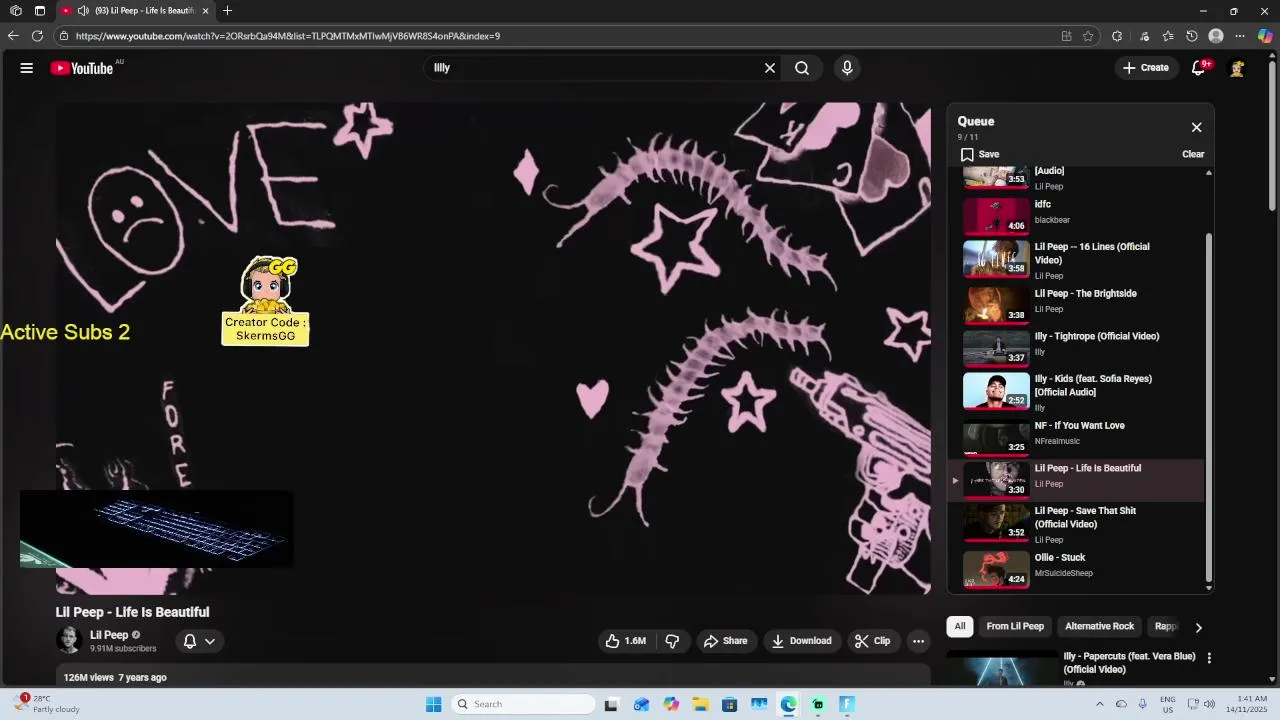This screenshot has height=720, width=1280.
Task: Click current Life Is Beautiful queue item
Action: pos(1076,479)
